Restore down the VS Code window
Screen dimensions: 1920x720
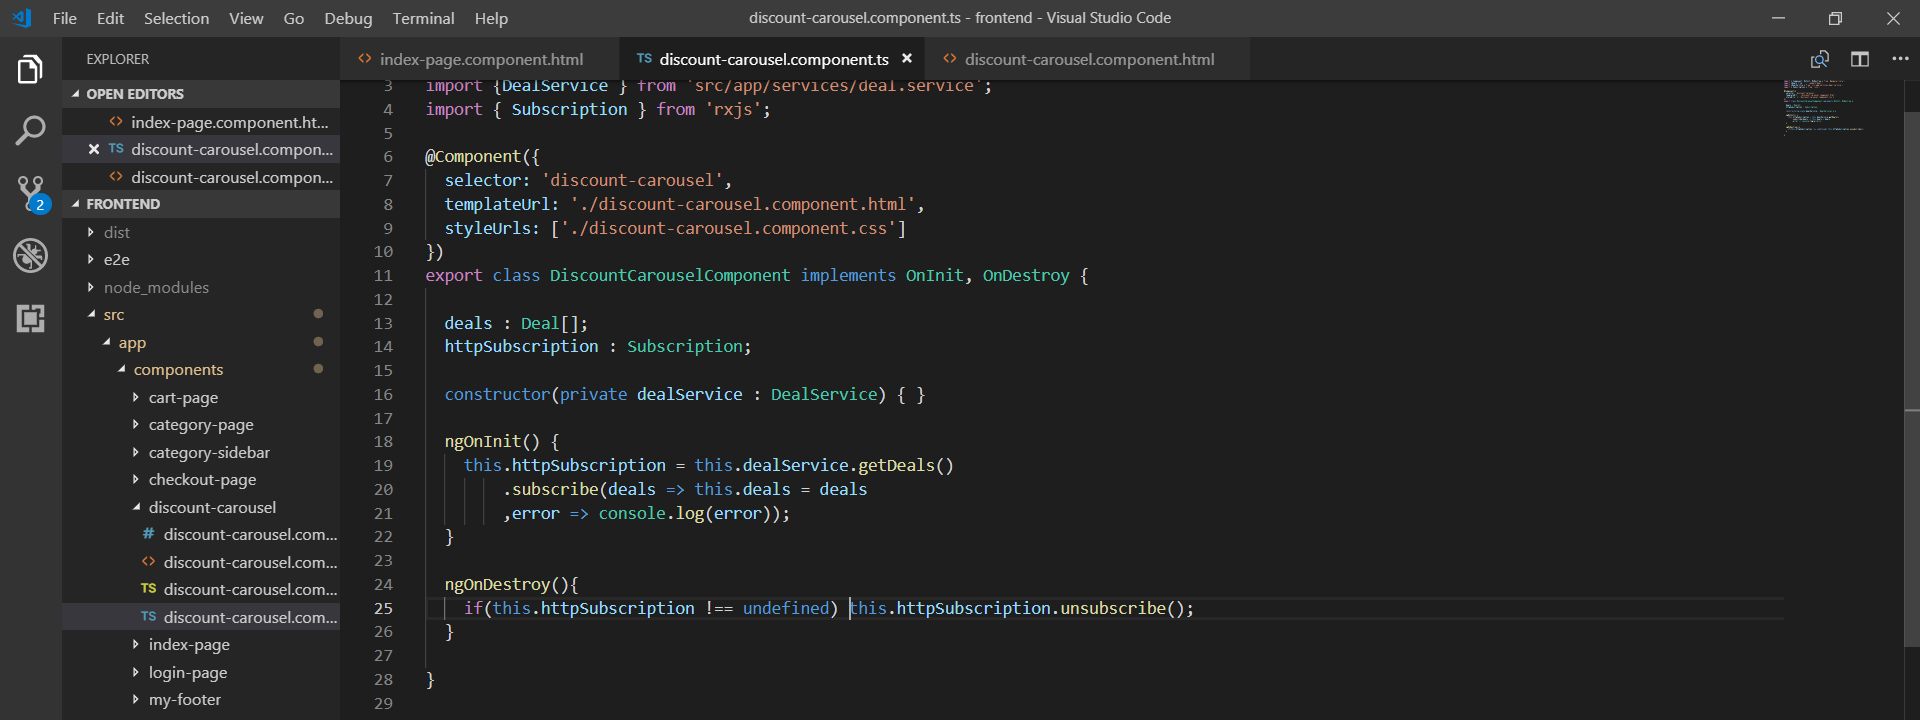(x=1835, y=18)
